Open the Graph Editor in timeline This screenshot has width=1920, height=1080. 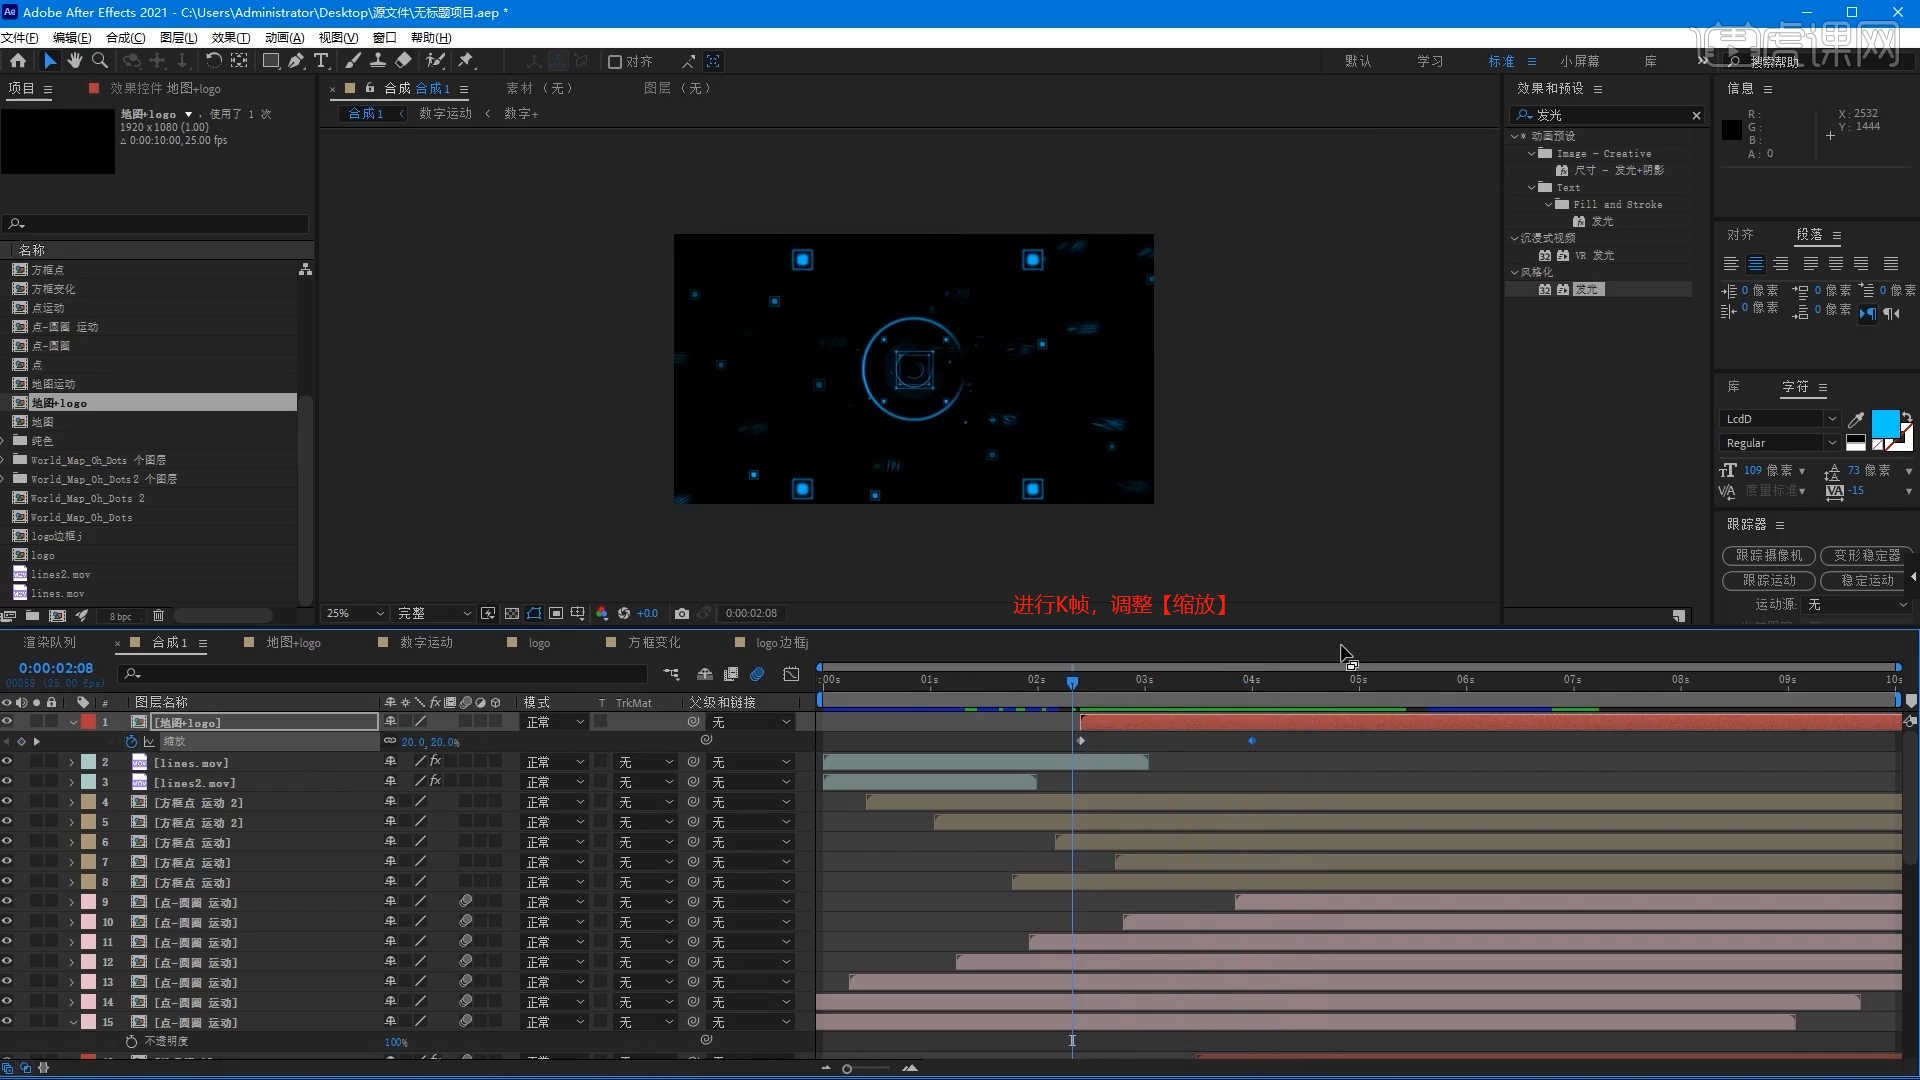[x=791, y=674]
